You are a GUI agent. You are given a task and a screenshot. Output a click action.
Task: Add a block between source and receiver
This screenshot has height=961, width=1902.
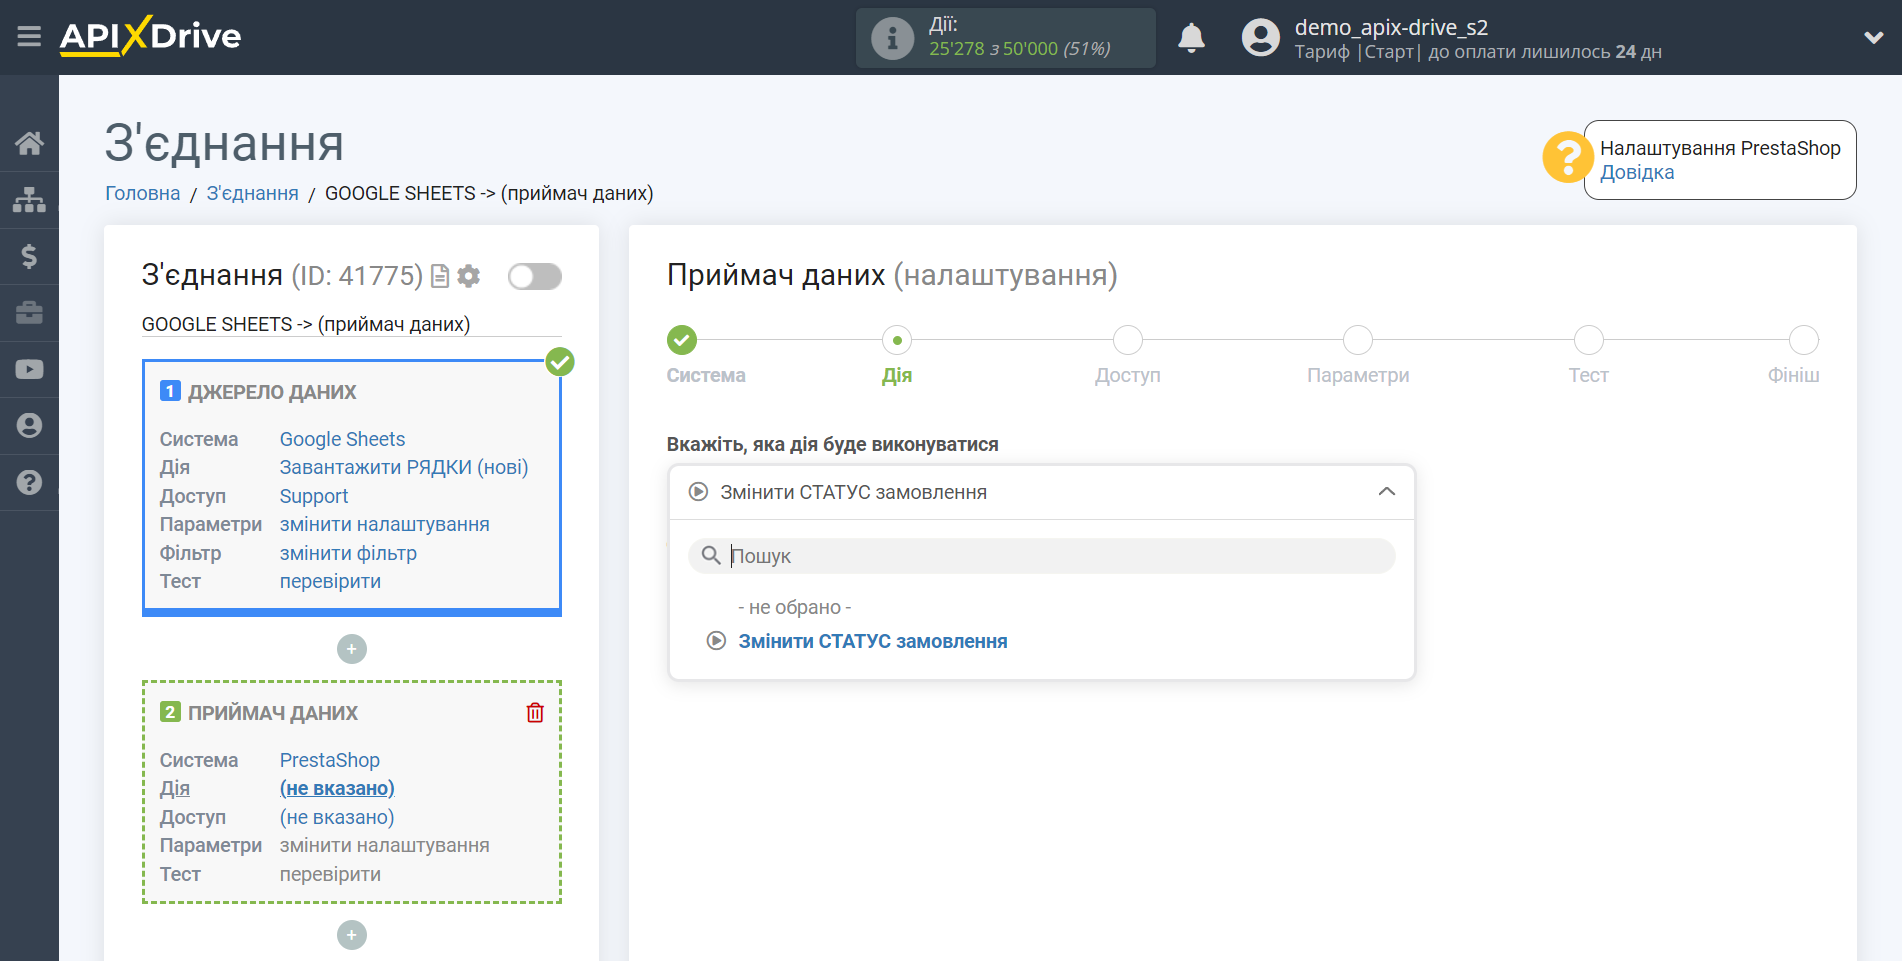[352, 649]
